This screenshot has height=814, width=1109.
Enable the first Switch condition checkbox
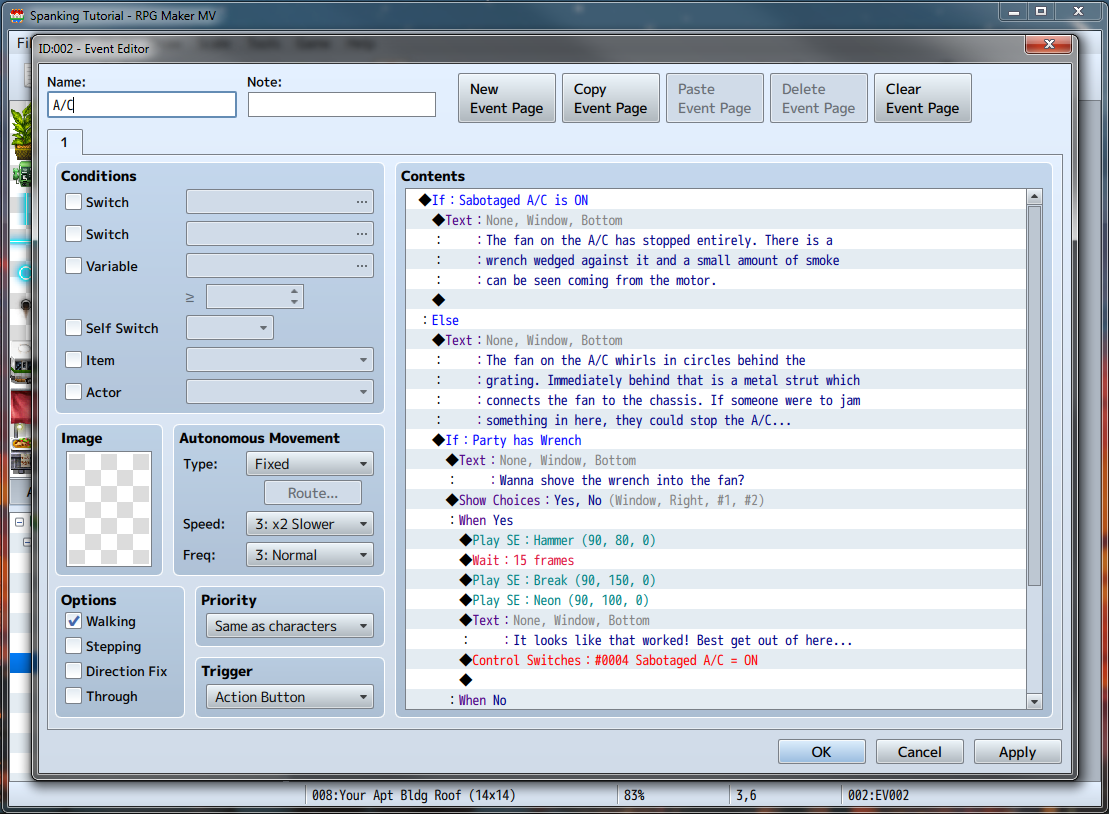(73, 202)
